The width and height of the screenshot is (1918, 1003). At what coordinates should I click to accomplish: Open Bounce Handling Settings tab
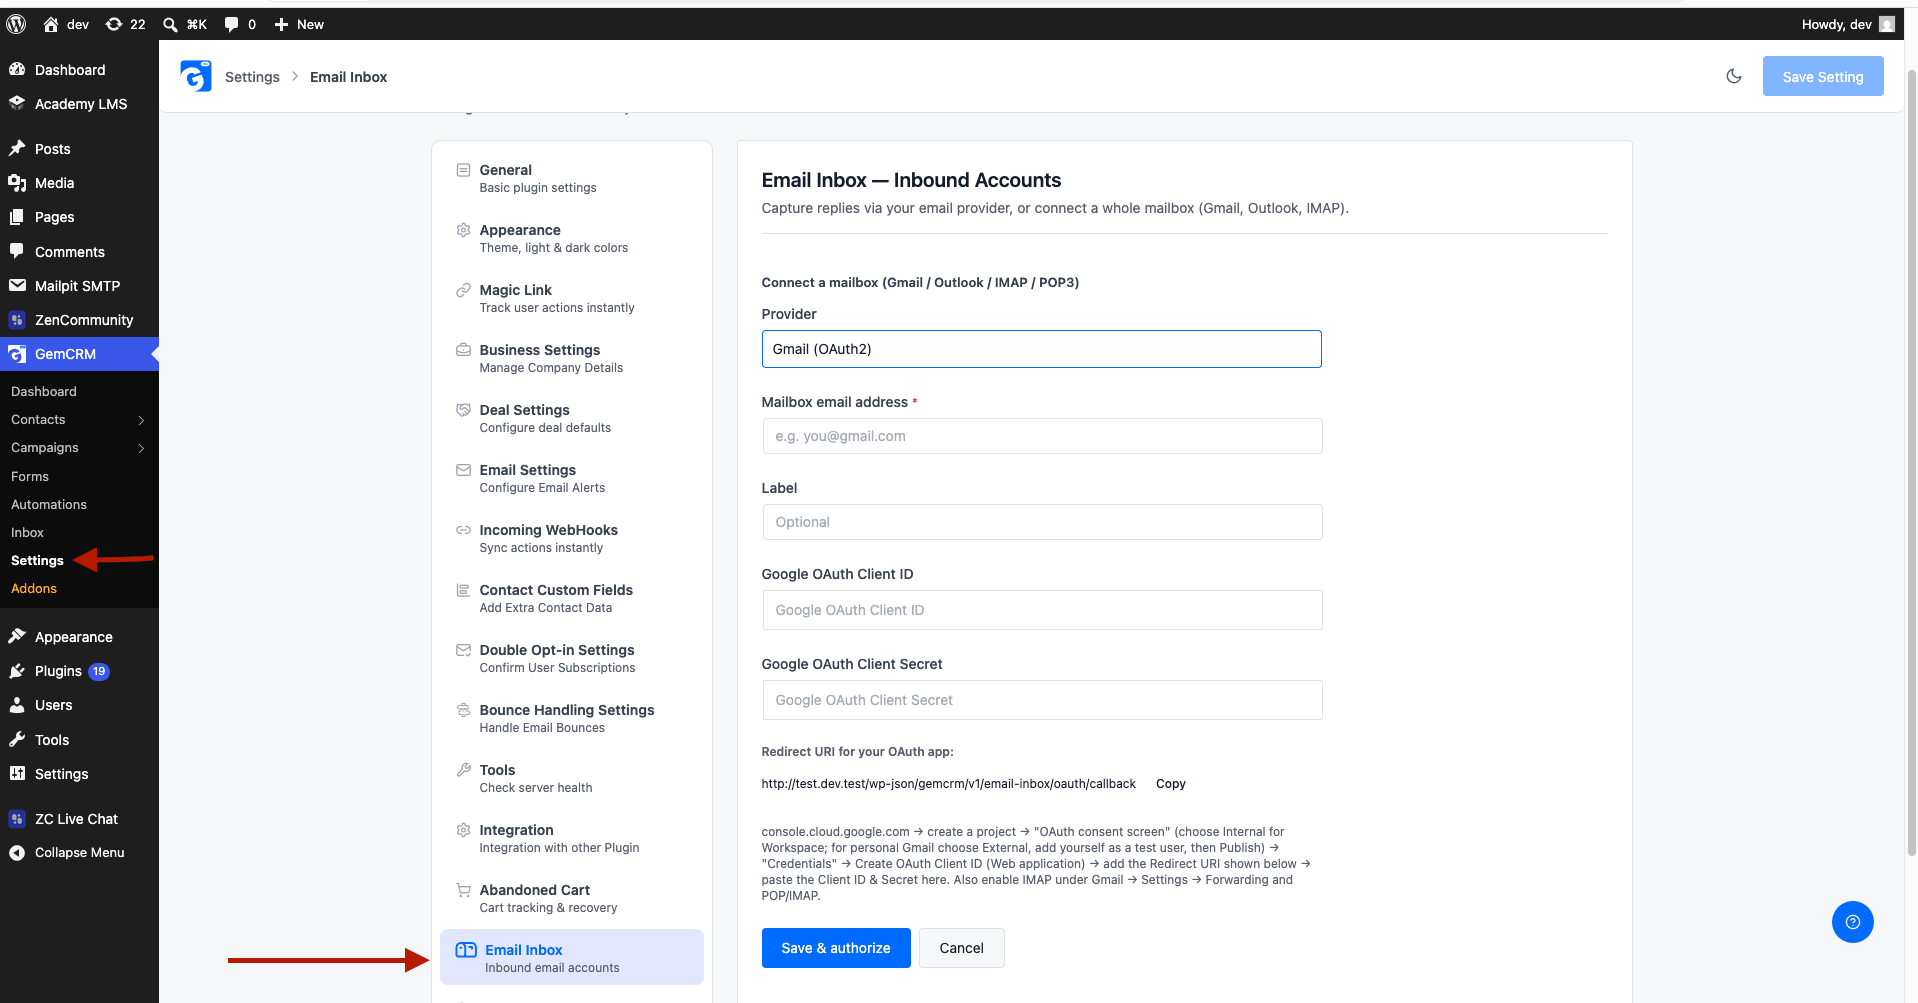coord(572,718)
